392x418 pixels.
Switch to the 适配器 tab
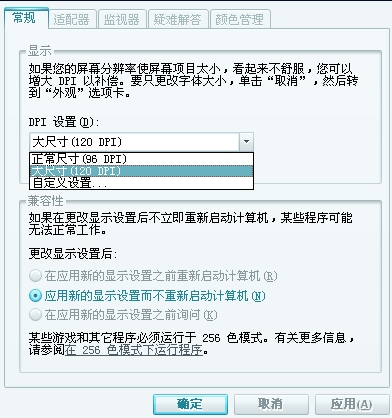click(x=72, y=19)
